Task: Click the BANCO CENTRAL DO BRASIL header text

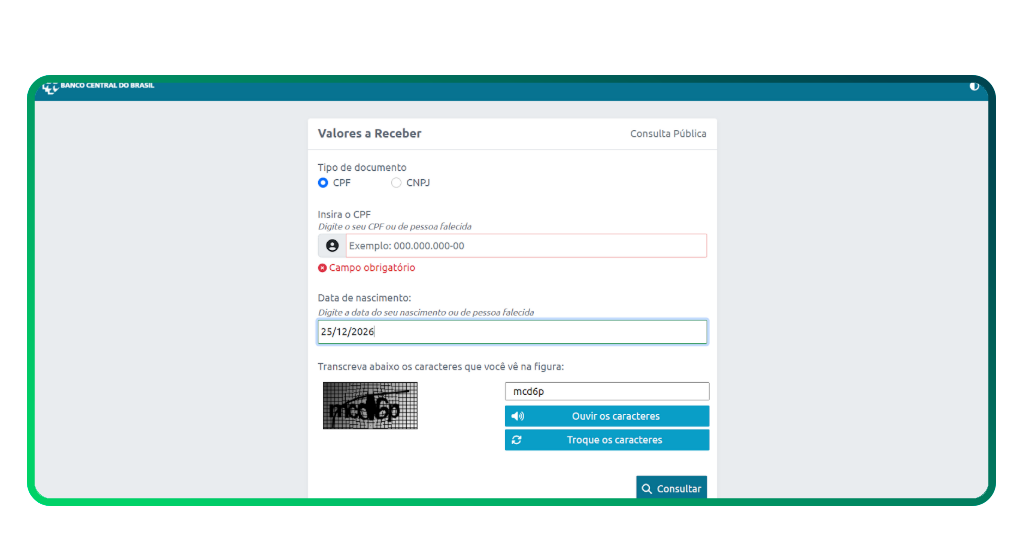Action: pyautogui.click(x=107, y=86)
